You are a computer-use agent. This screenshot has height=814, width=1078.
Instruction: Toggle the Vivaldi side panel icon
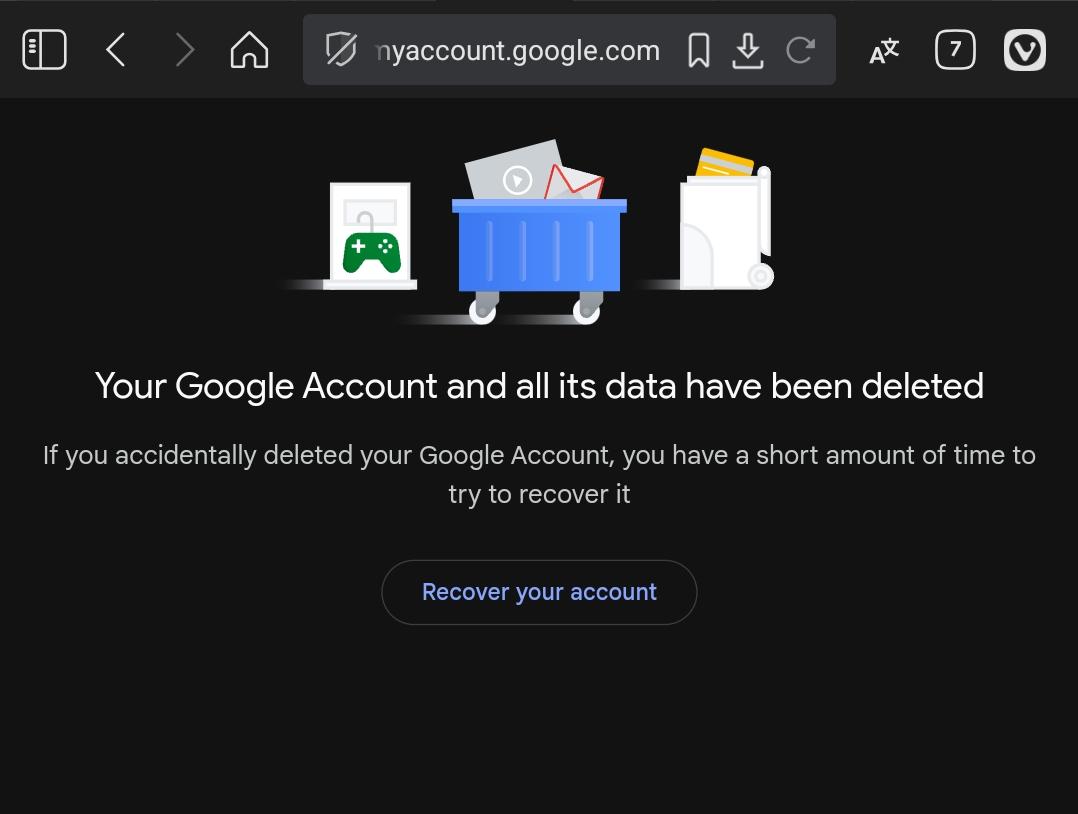click(45, 50)
